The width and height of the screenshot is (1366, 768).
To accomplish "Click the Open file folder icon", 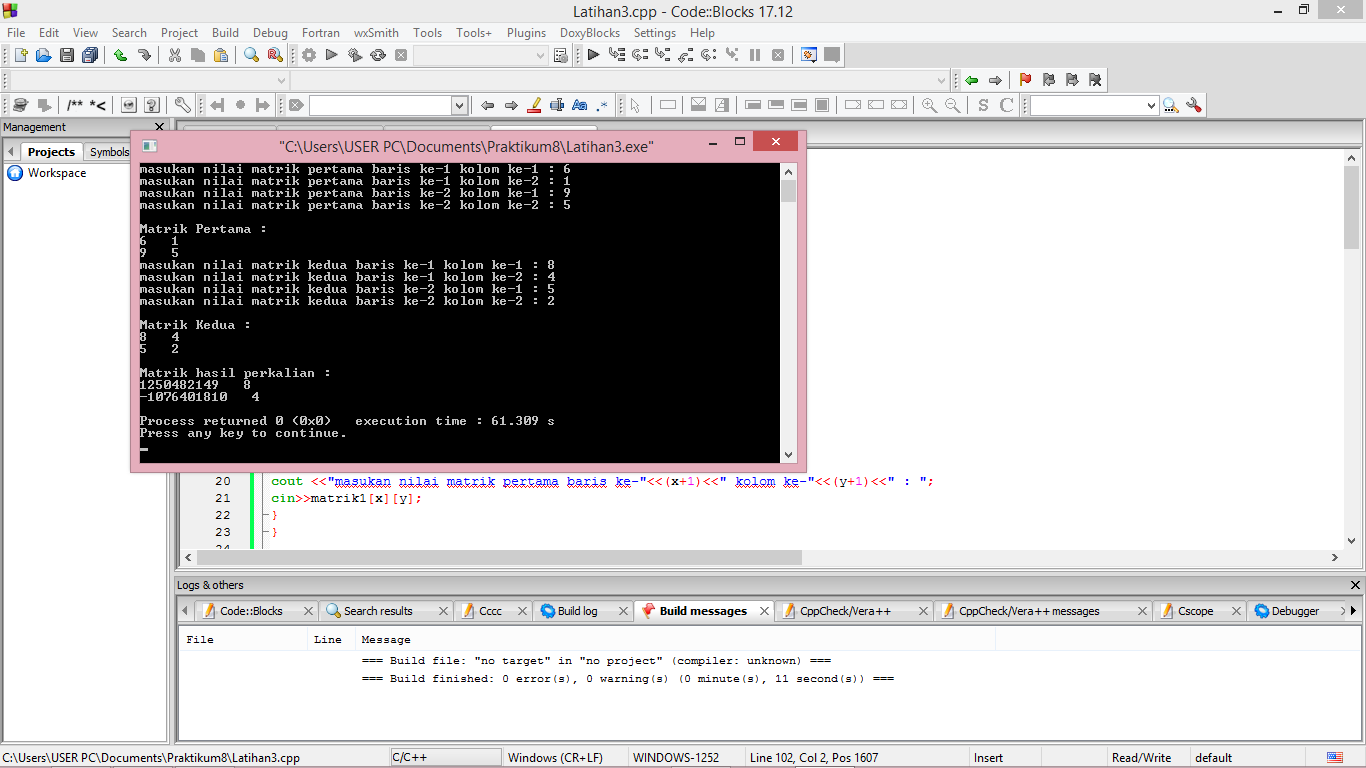I will click(43, 55).
